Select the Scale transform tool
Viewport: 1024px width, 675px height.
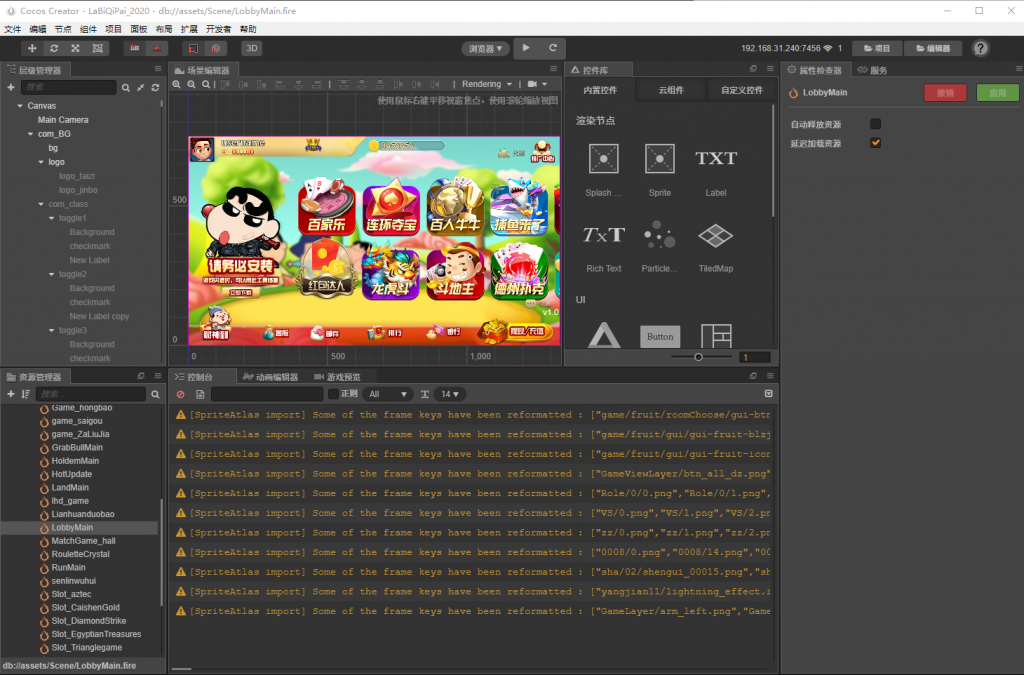point(76,48)
